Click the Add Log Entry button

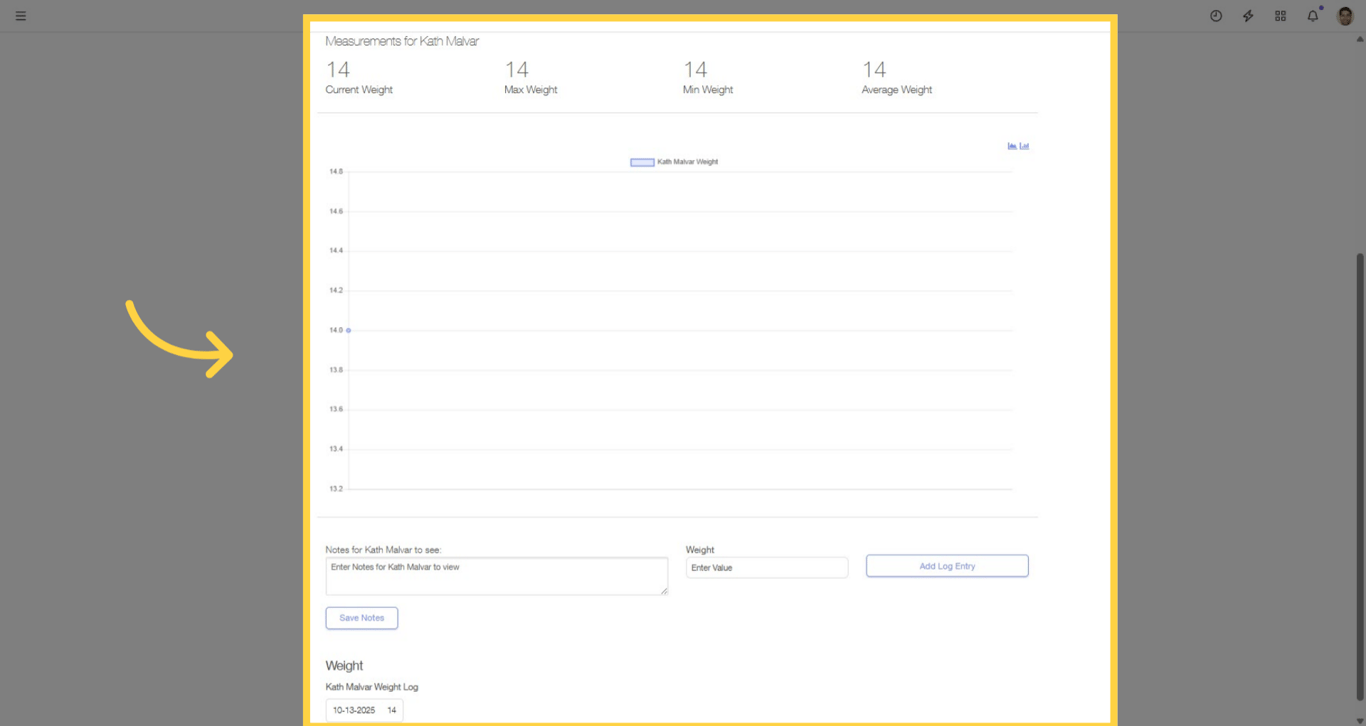click(x=946, y=566)
